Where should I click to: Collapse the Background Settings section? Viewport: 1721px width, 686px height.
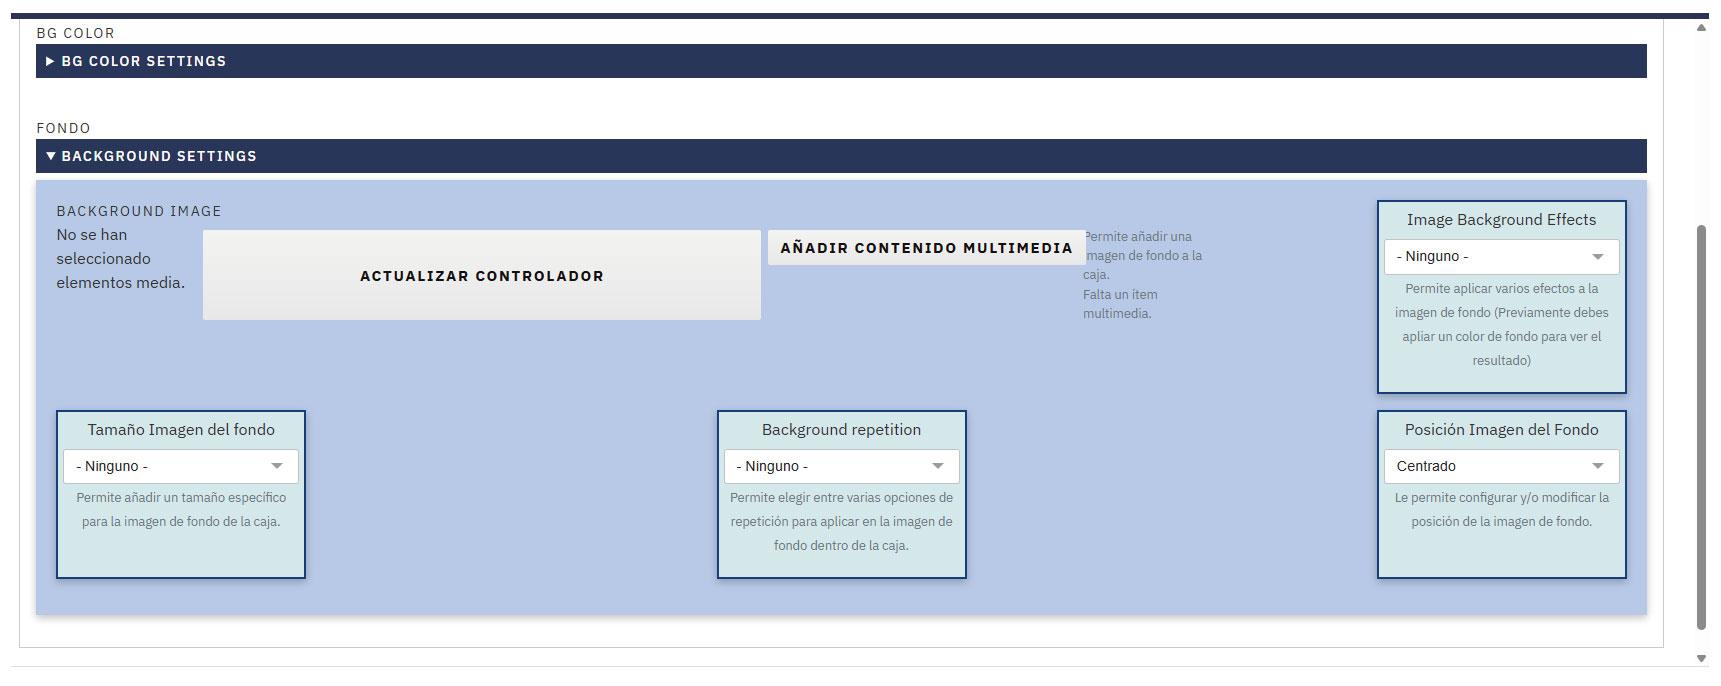(x=841, y=156)
